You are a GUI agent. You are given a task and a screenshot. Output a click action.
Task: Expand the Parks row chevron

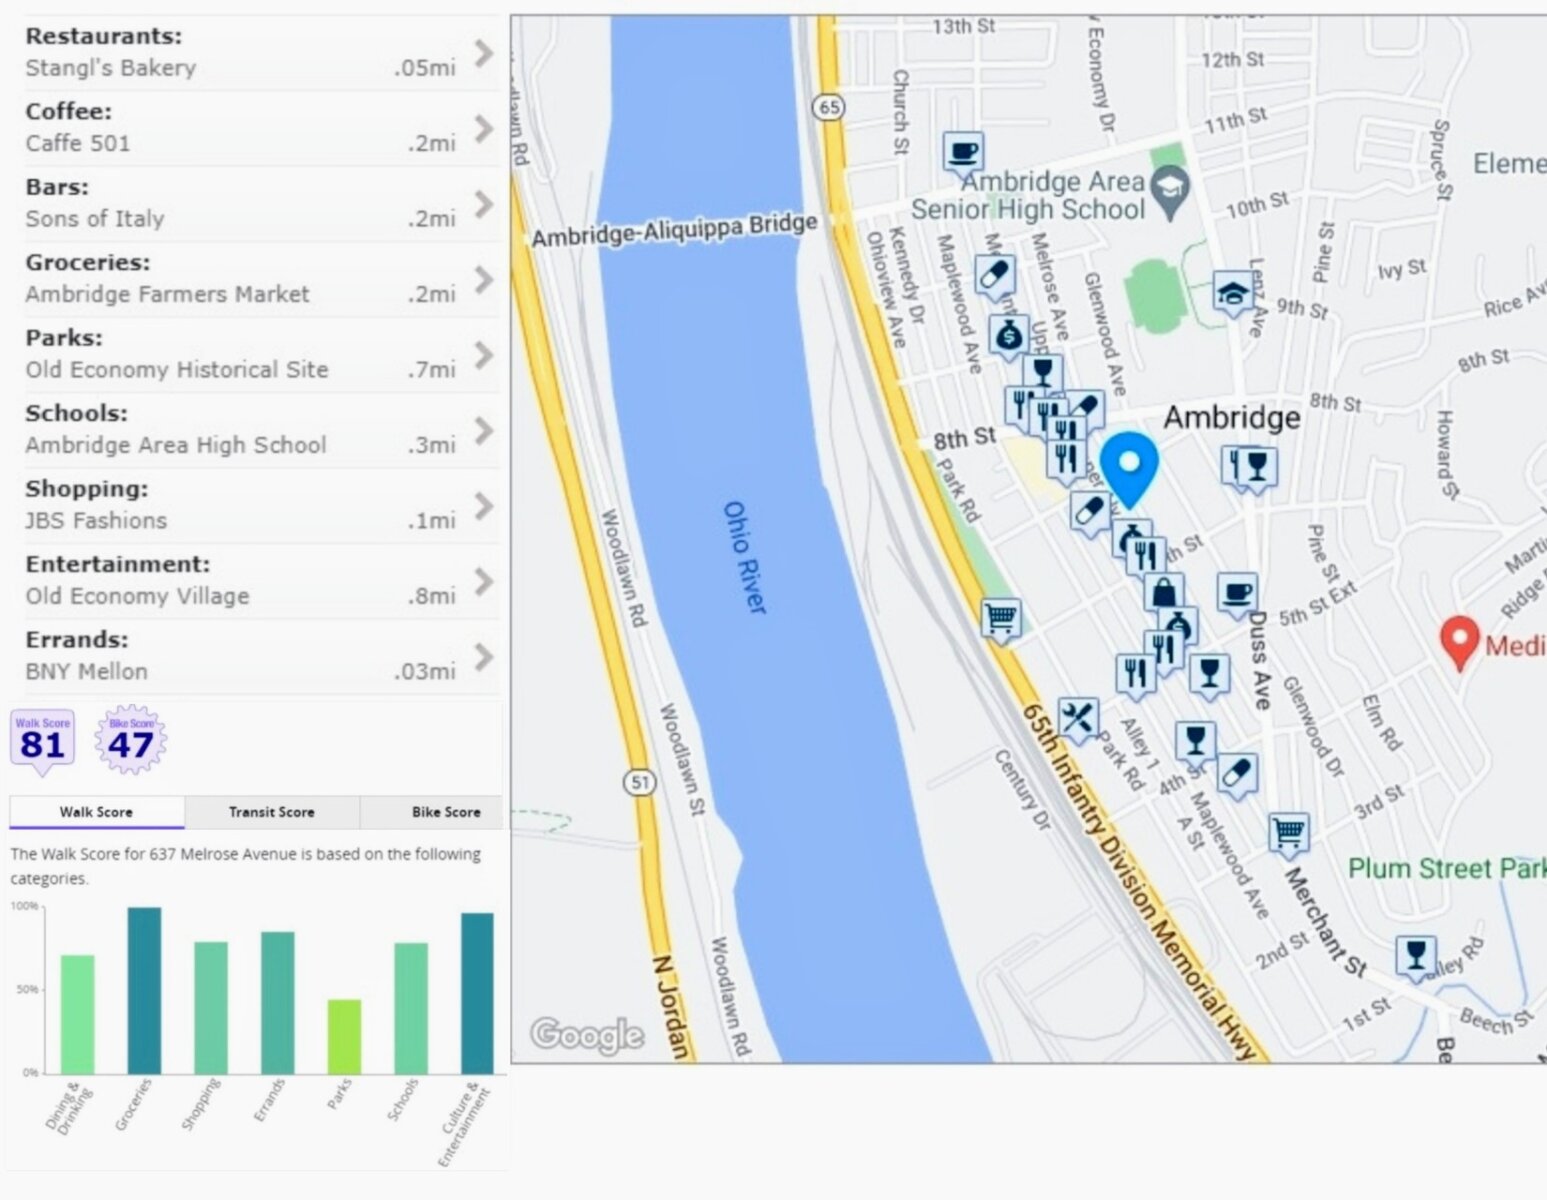485,355
